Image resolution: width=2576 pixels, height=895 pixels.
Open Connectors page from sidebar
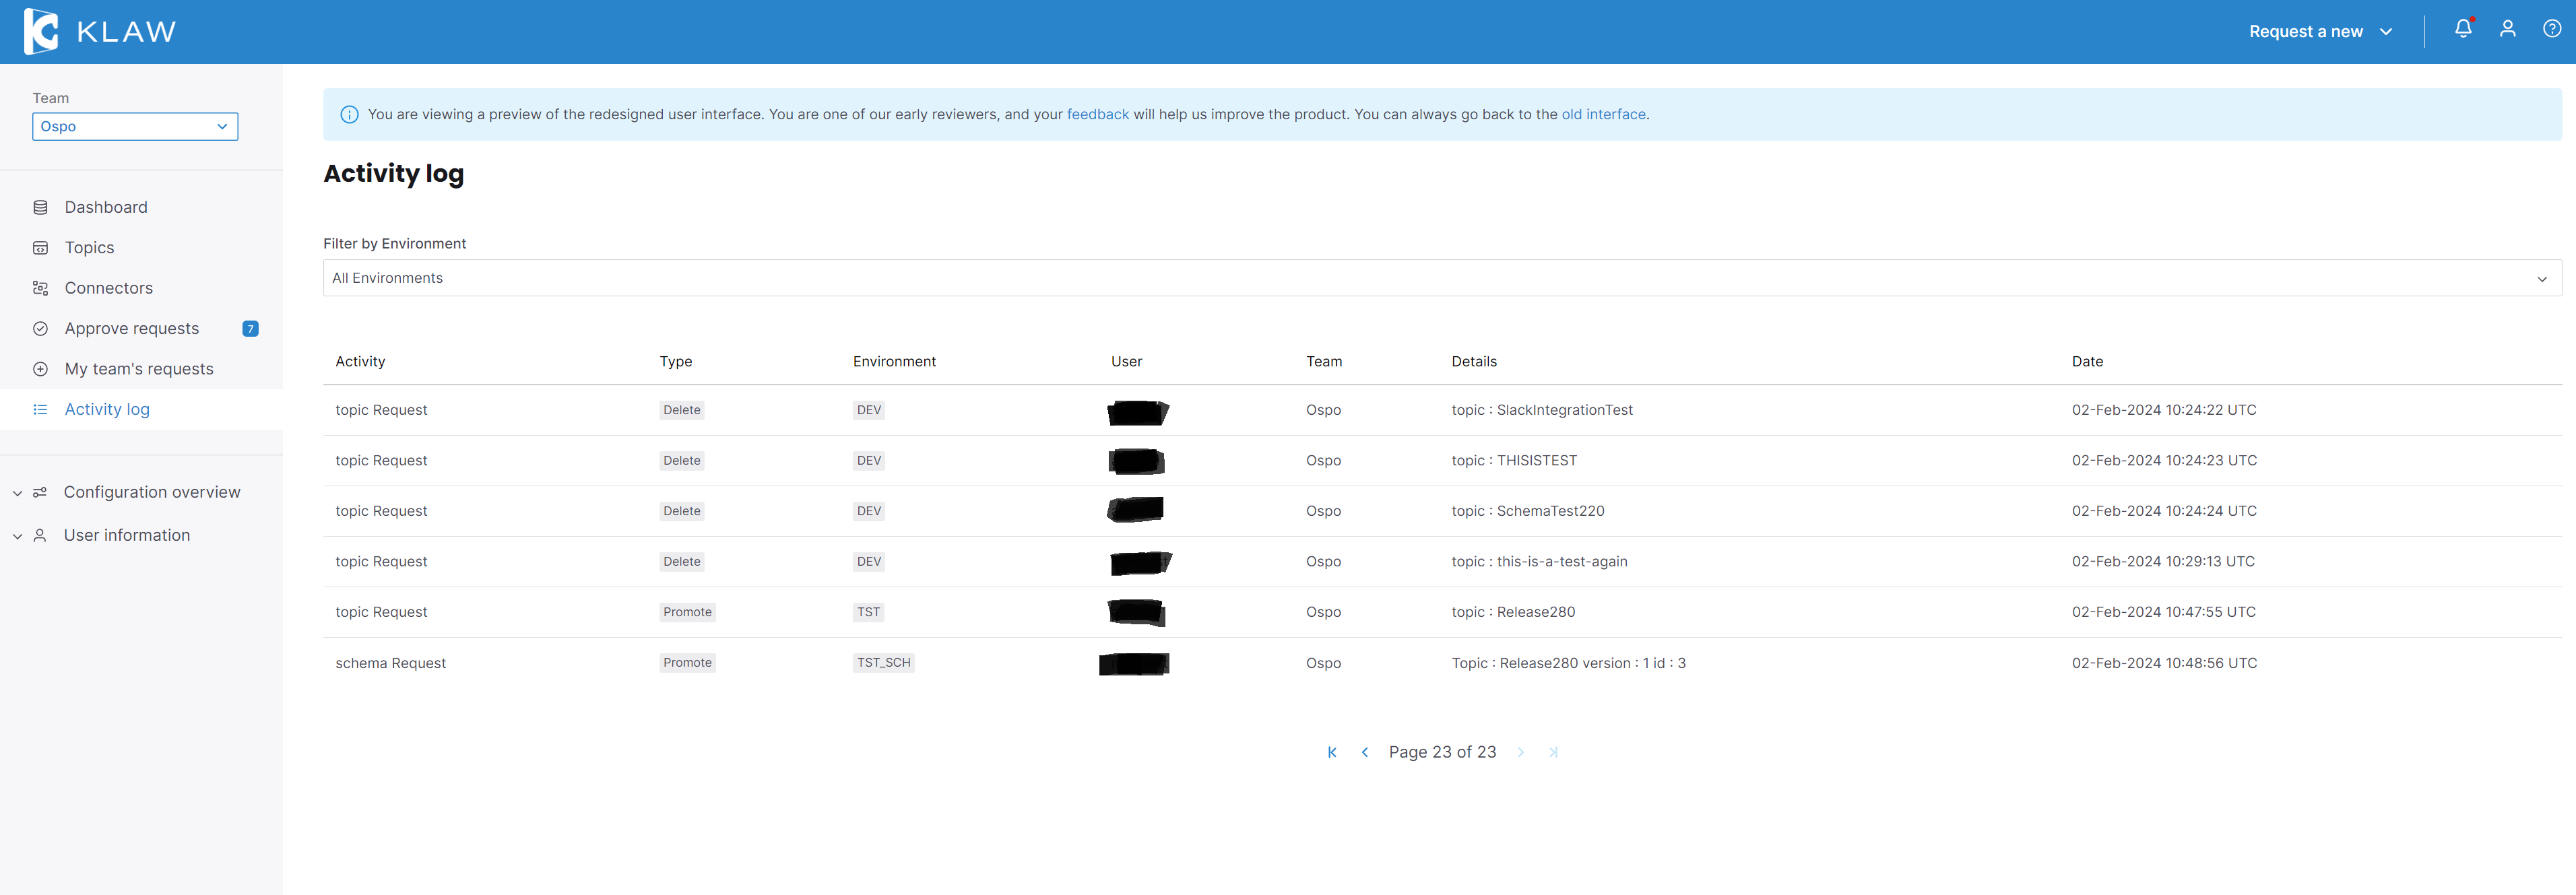tap(108, 288)
